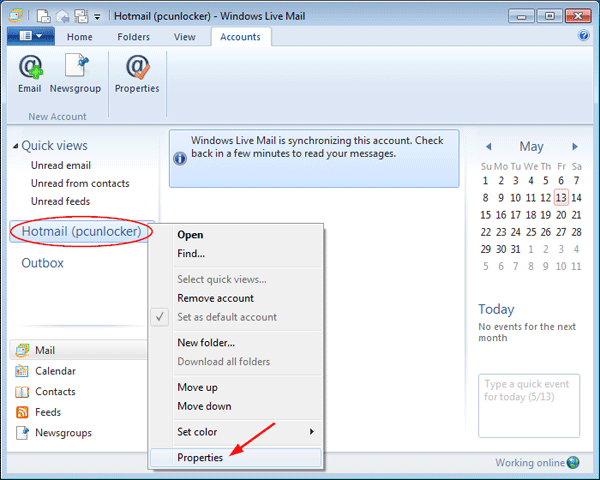This screenshot has height=480, width=600.
Task: Switch to the Folders ribbon tab
Action: [x=134, y=37]
